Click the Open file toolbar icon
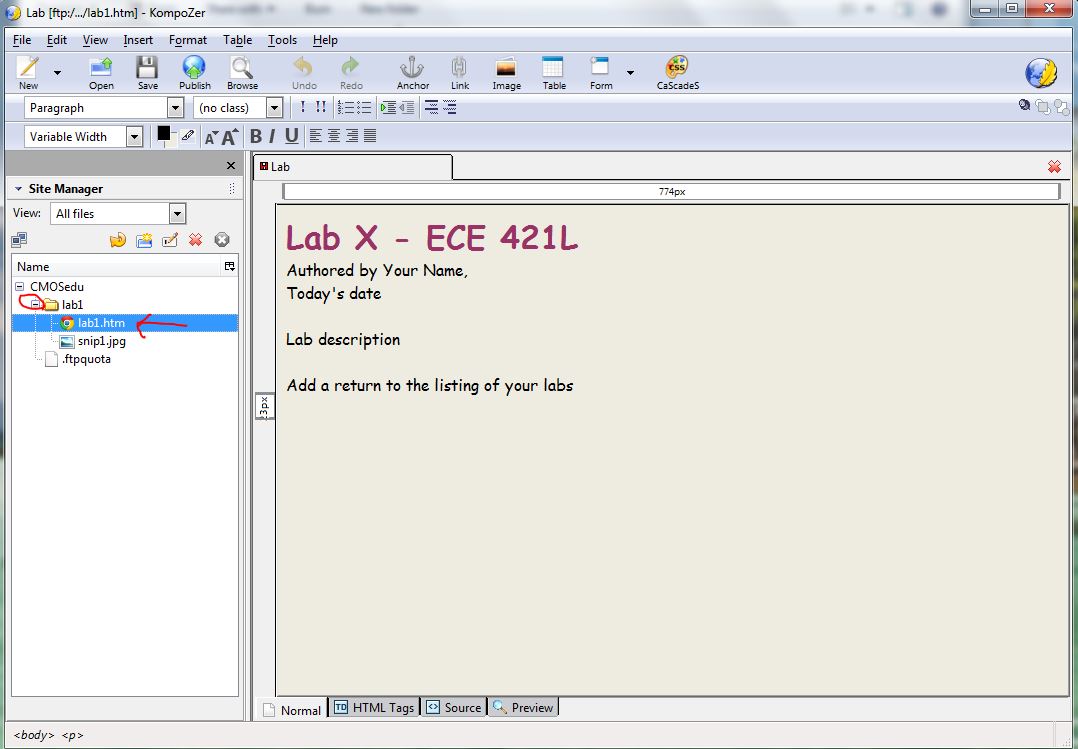 click(101, 73)
